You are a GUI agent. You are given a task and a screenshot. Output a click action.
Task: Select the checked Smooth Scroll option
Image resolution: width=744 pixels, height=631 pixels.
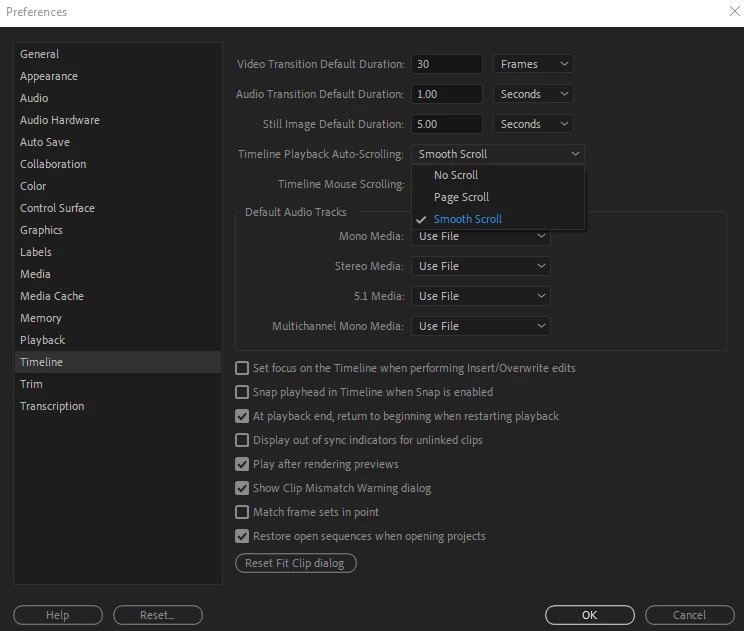pos(498,219)
